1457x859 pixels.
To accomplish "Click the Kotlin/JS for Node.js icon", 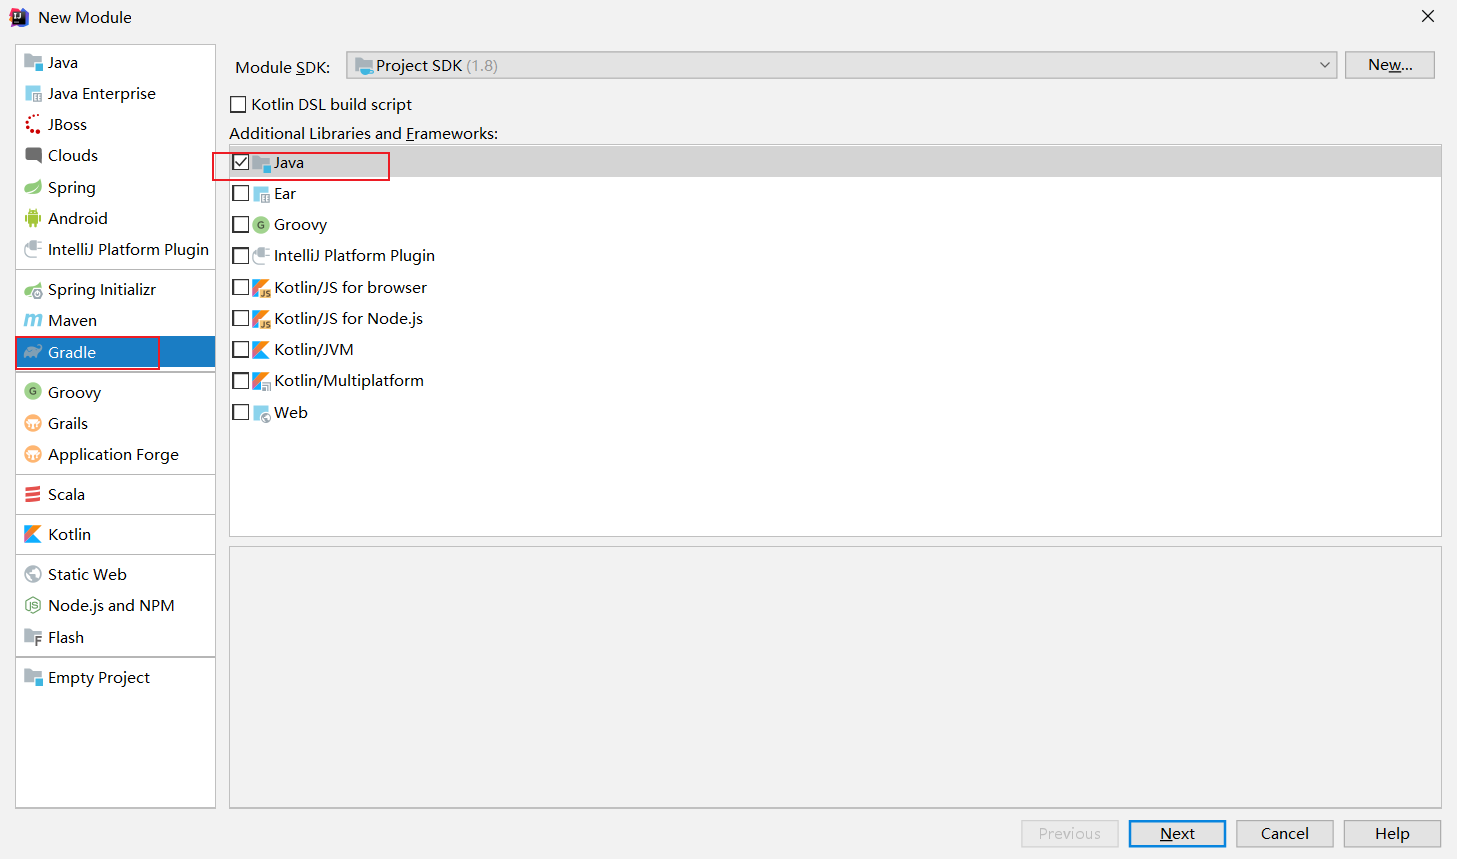I will point(261,319).
